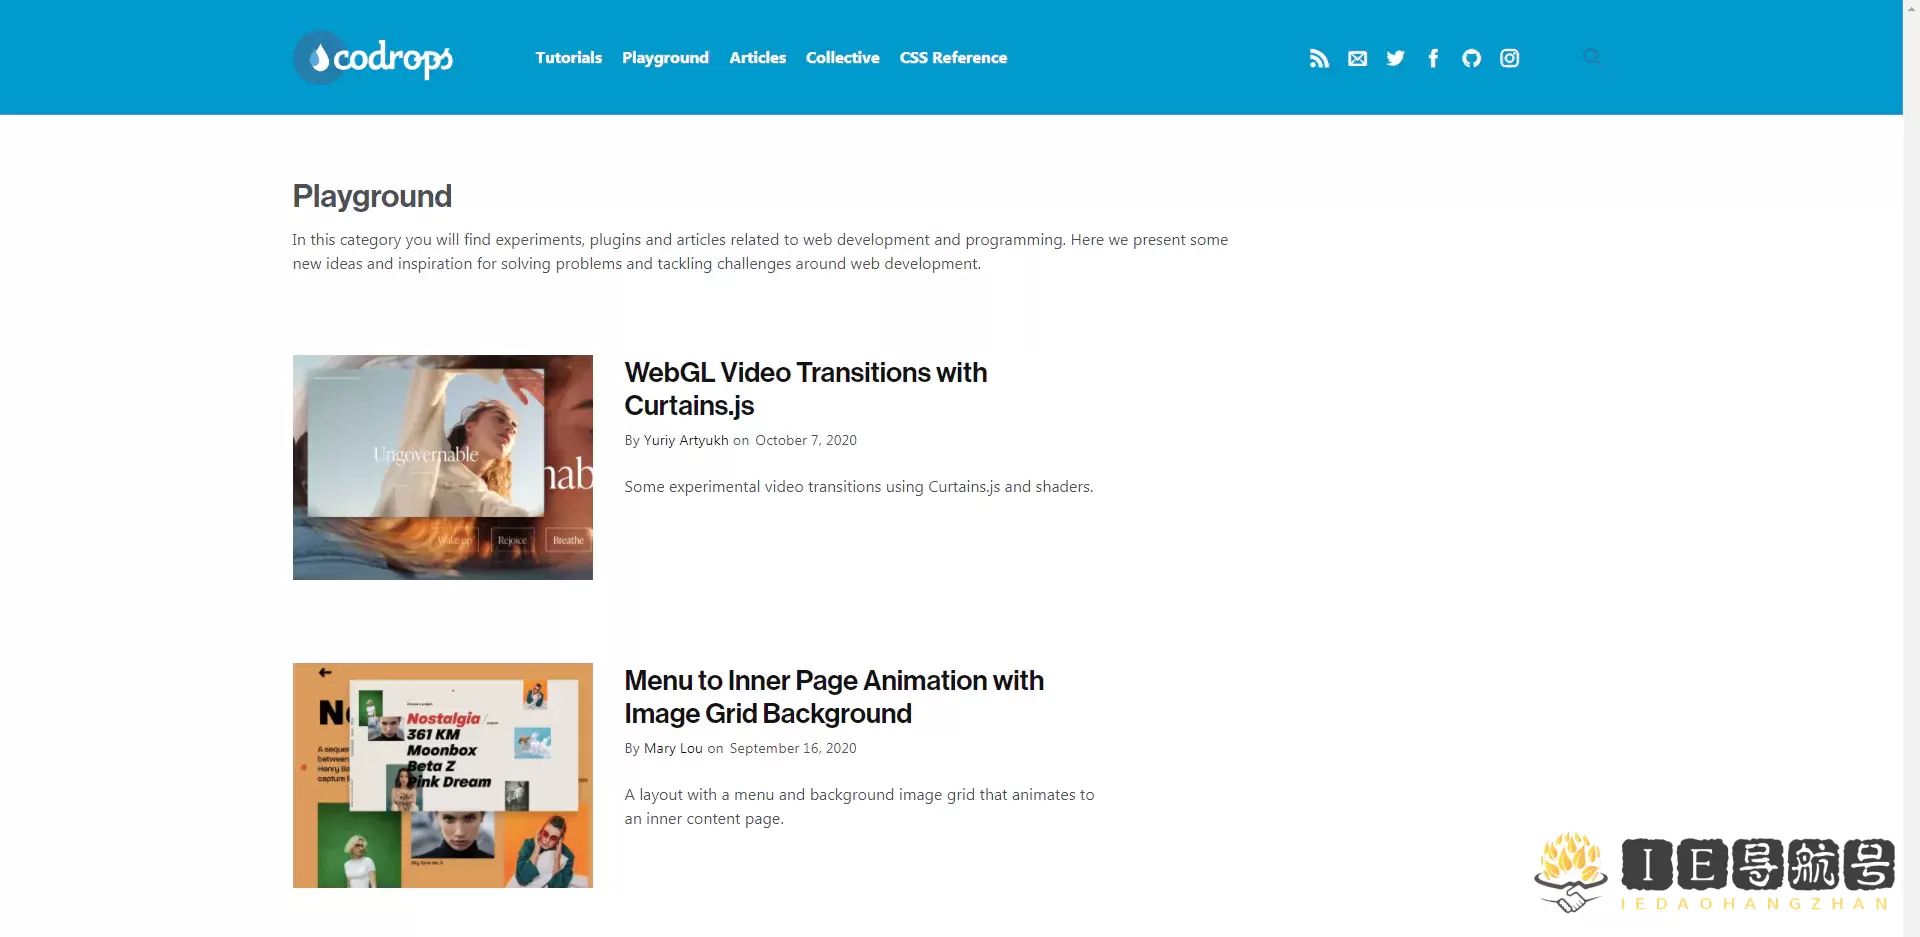The height and width of the screenshot is (937, 1920).
Task: Open the RSS feed icon
Action: coord(1319,58)
